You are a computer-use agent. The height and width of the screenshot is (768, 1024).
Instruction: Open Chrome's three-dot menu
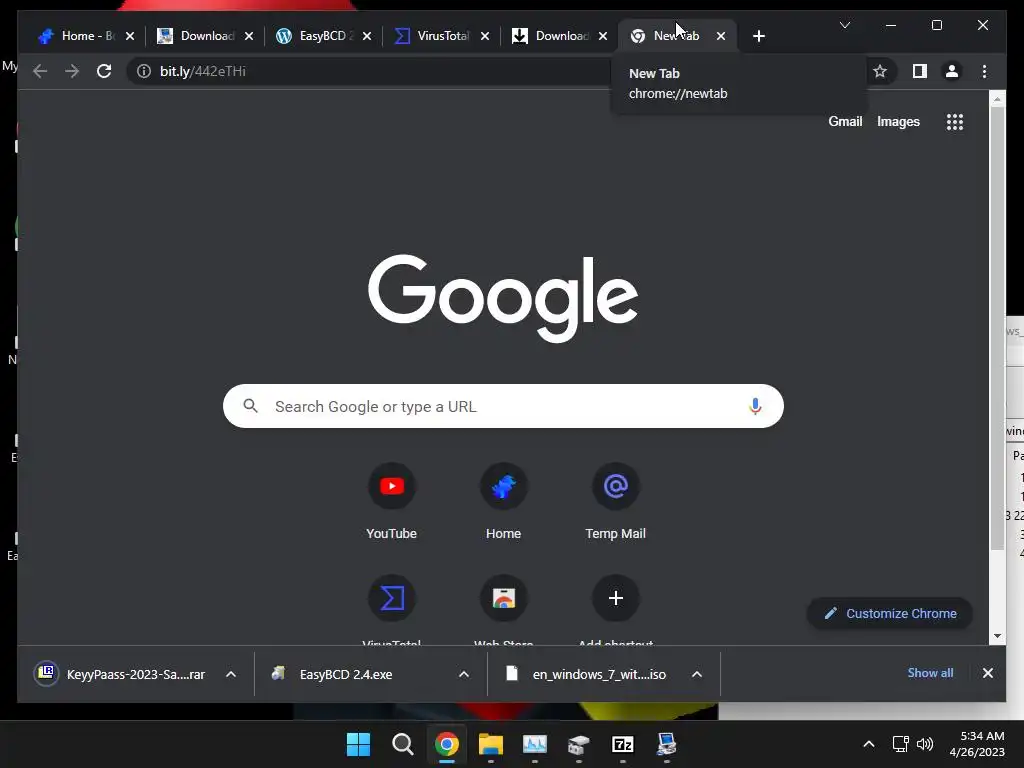pos(984,71)
